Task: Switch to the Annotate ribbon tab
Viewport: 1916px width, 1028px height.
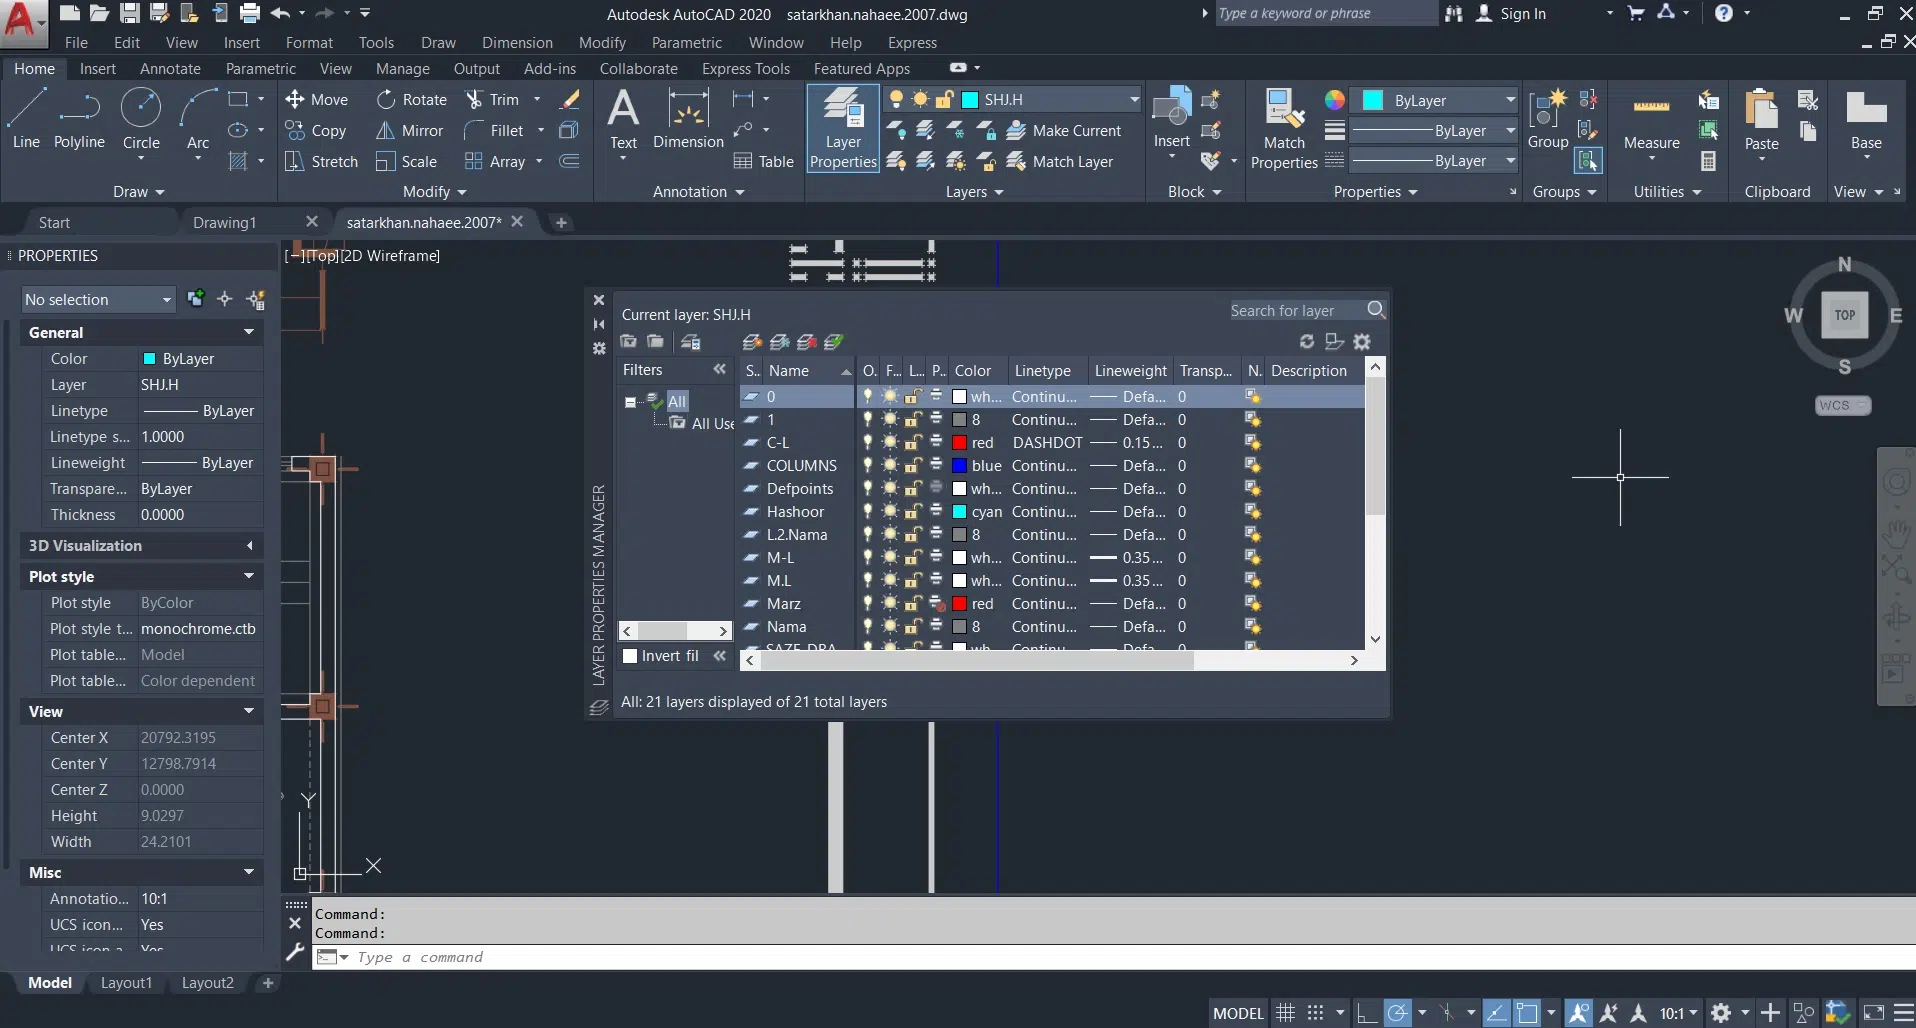Action: tap(170, 69)
